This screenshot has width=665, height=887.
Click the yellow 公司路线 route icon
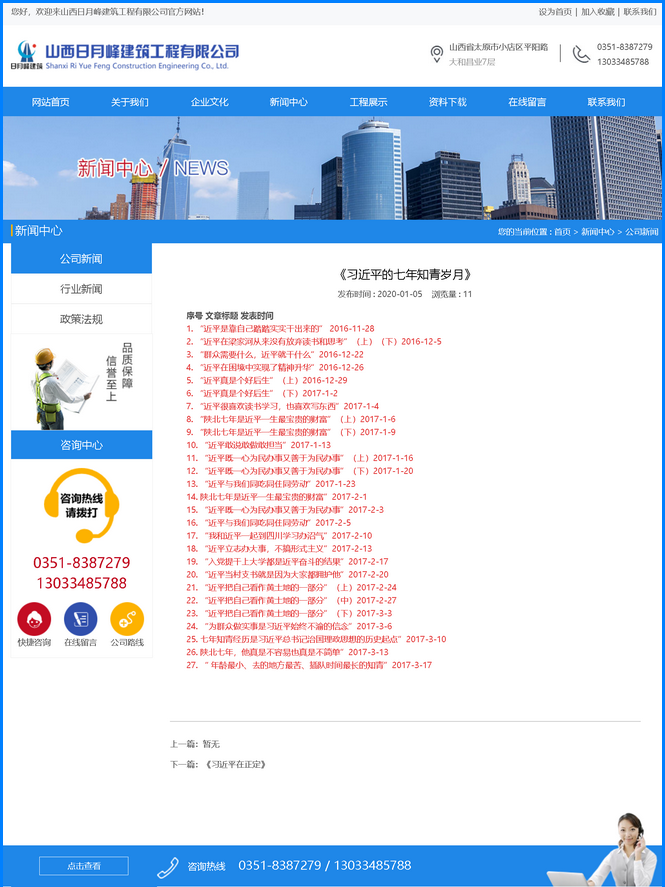[127, 619]
